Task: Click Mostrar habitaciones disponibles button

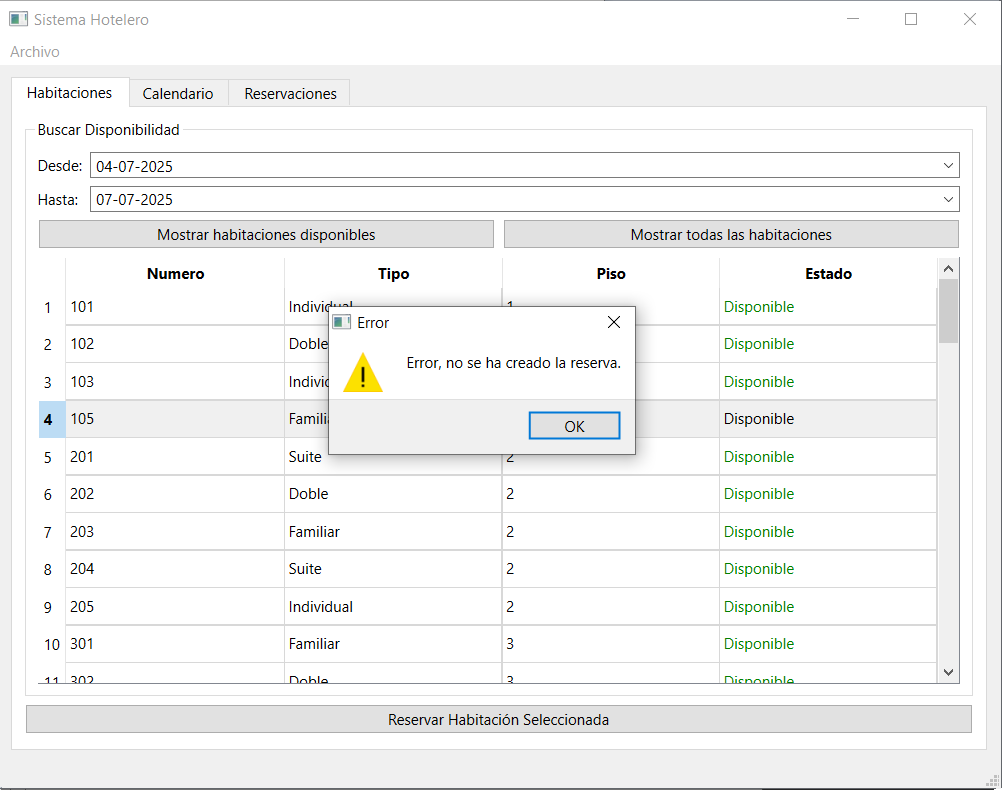Action: tap(266, 235)
